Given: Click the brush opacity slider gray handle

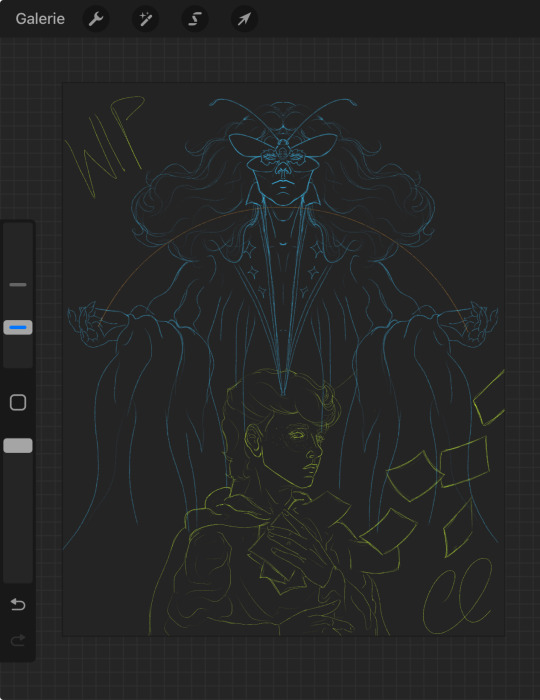Looking at the screenshot, I should 18,446.
